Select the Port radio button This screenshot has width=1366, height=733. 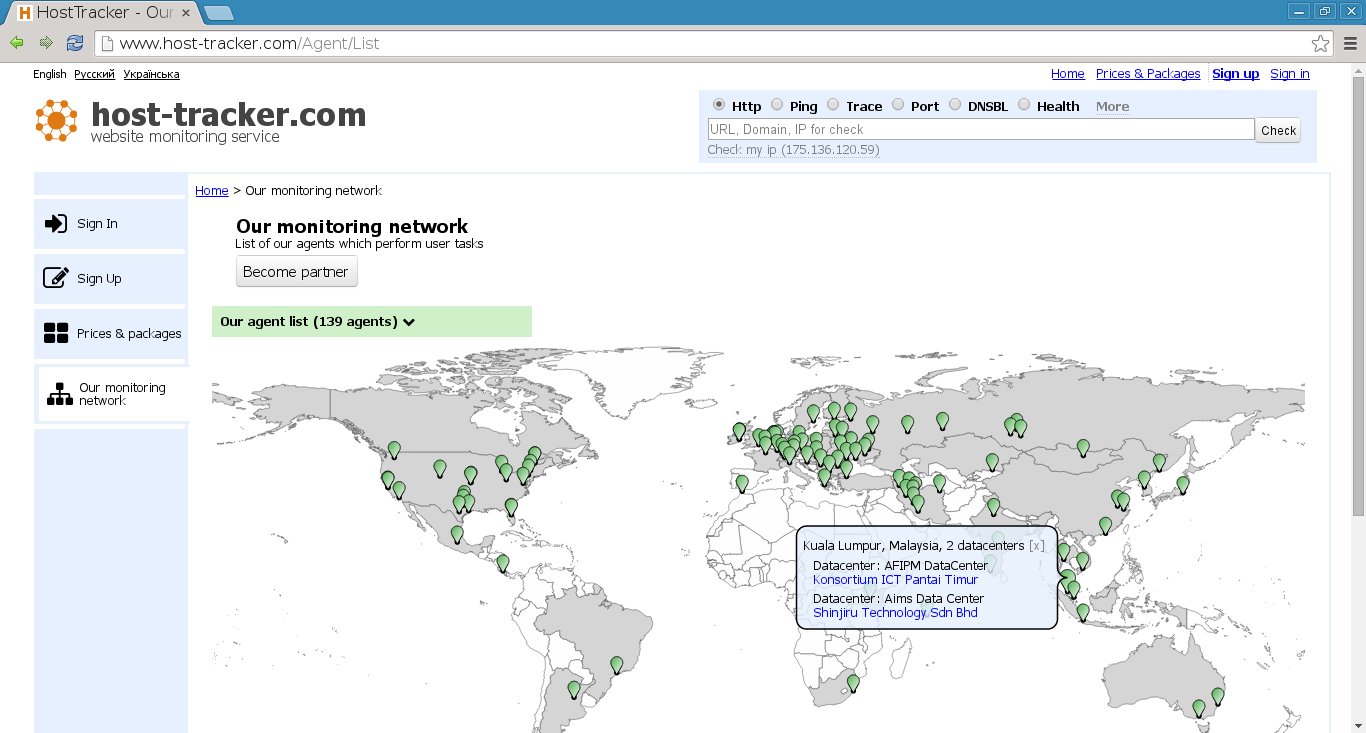coord(898,105)
